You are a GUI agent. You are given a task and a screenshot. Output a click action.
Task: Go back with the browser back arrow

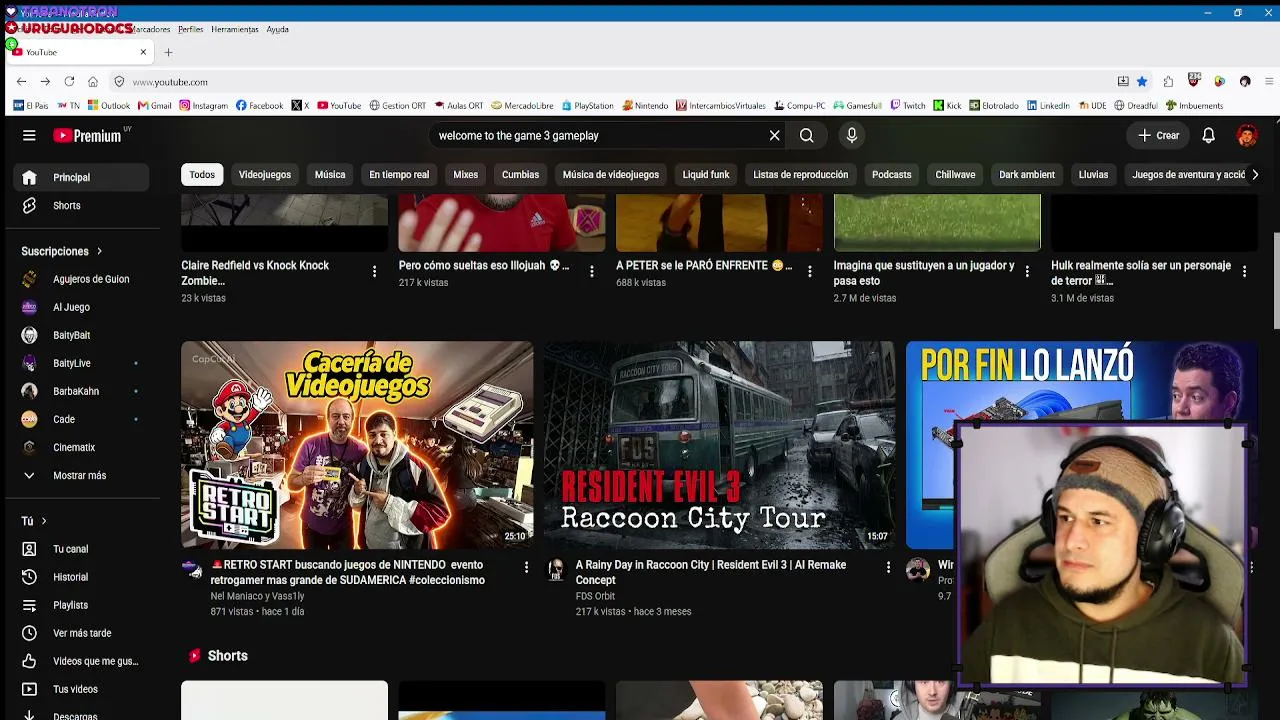(21, 81)
